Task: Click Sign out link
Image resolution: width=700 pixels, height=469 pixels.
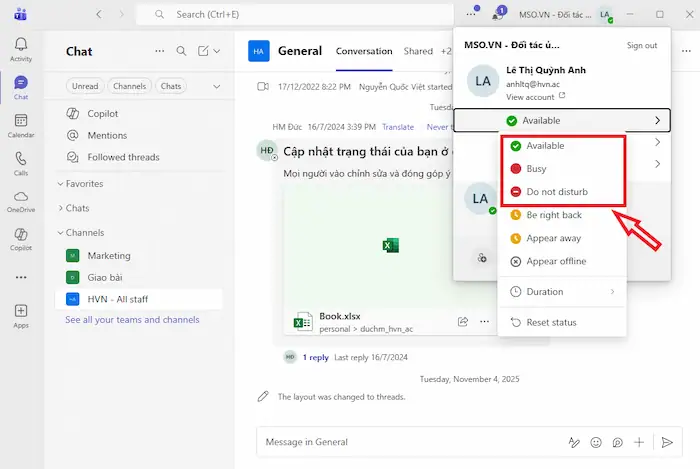Action: click(642, 45)
